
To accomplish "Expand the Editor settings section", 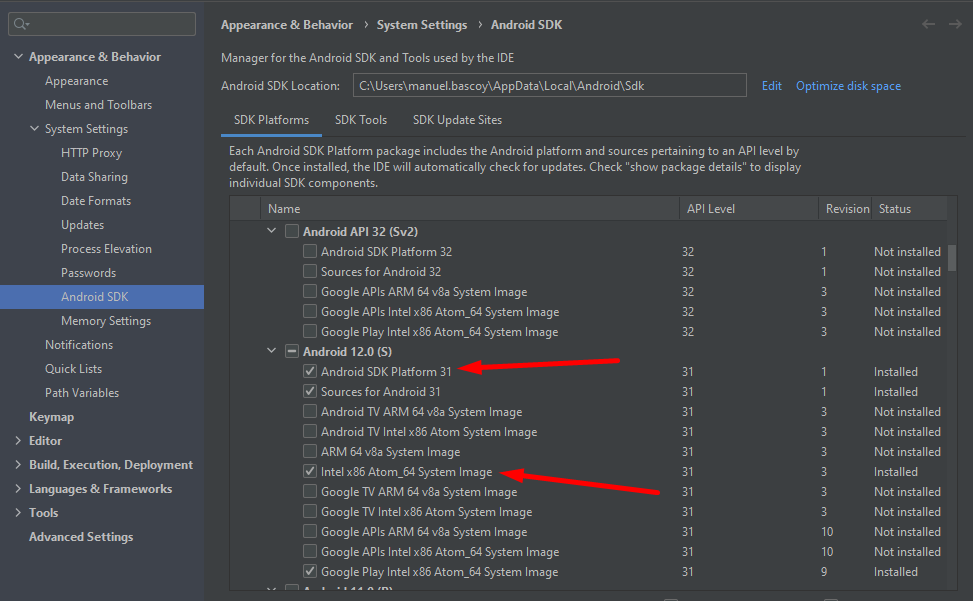I will point(18,441).
